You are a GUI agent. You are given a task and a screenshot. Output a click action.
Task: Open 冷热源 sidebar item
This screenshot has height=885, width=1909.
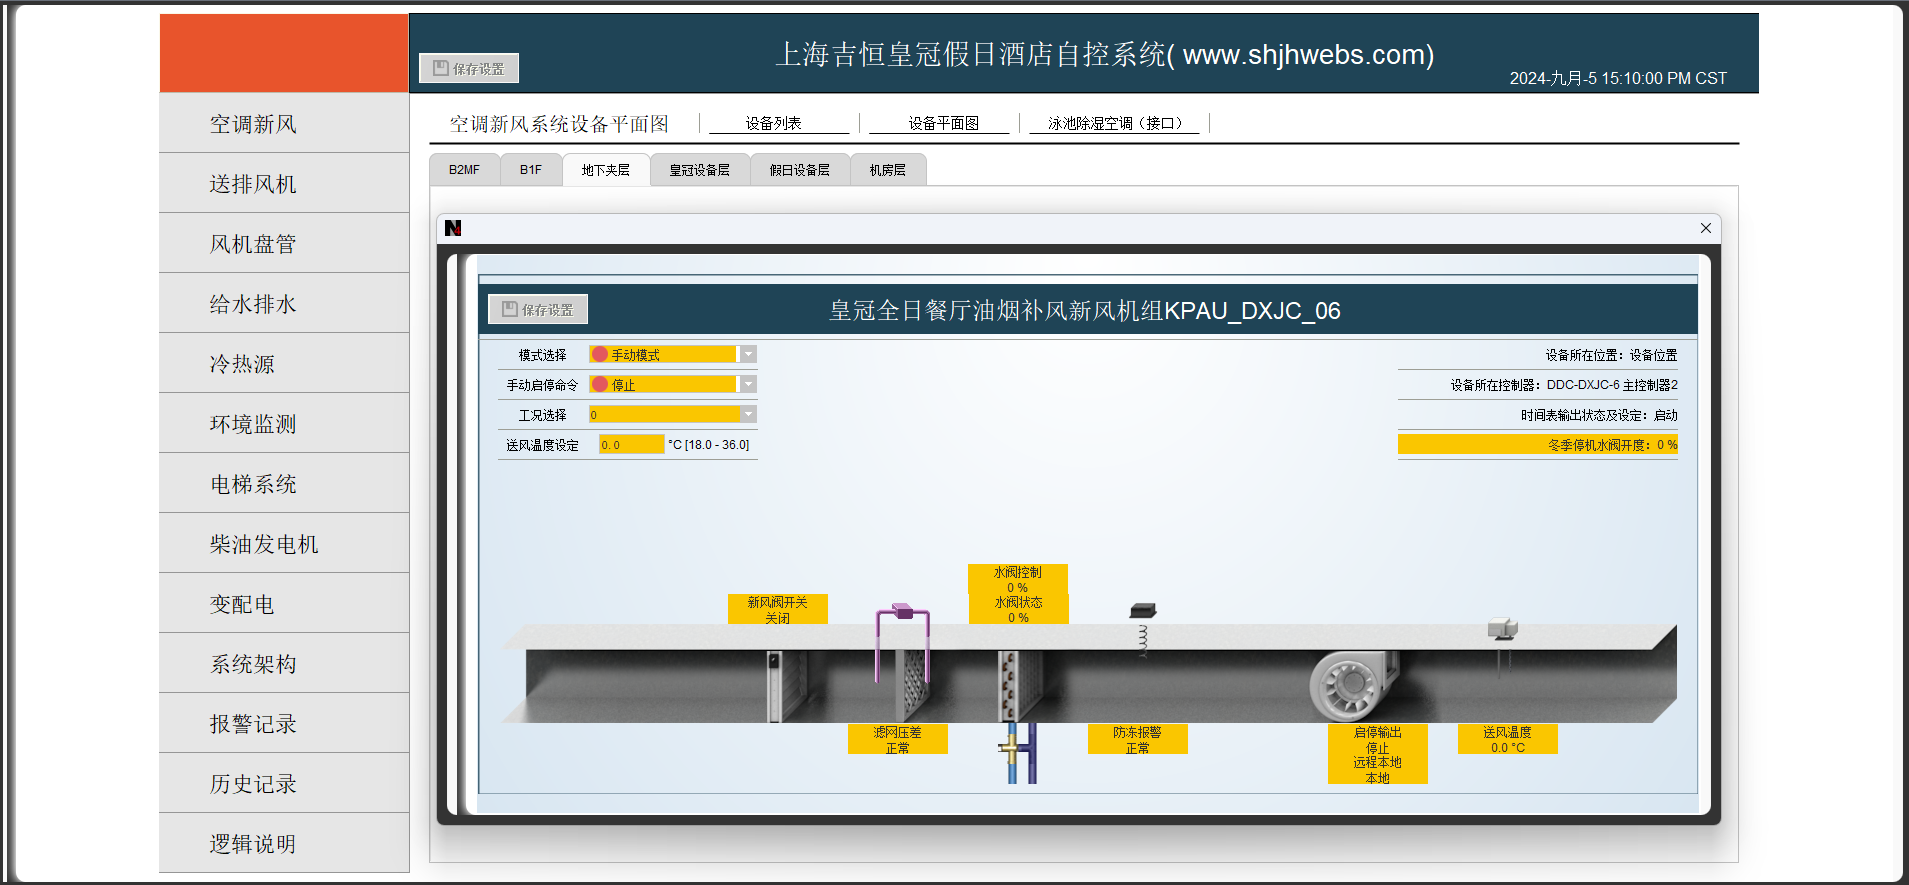coord(284,364)
